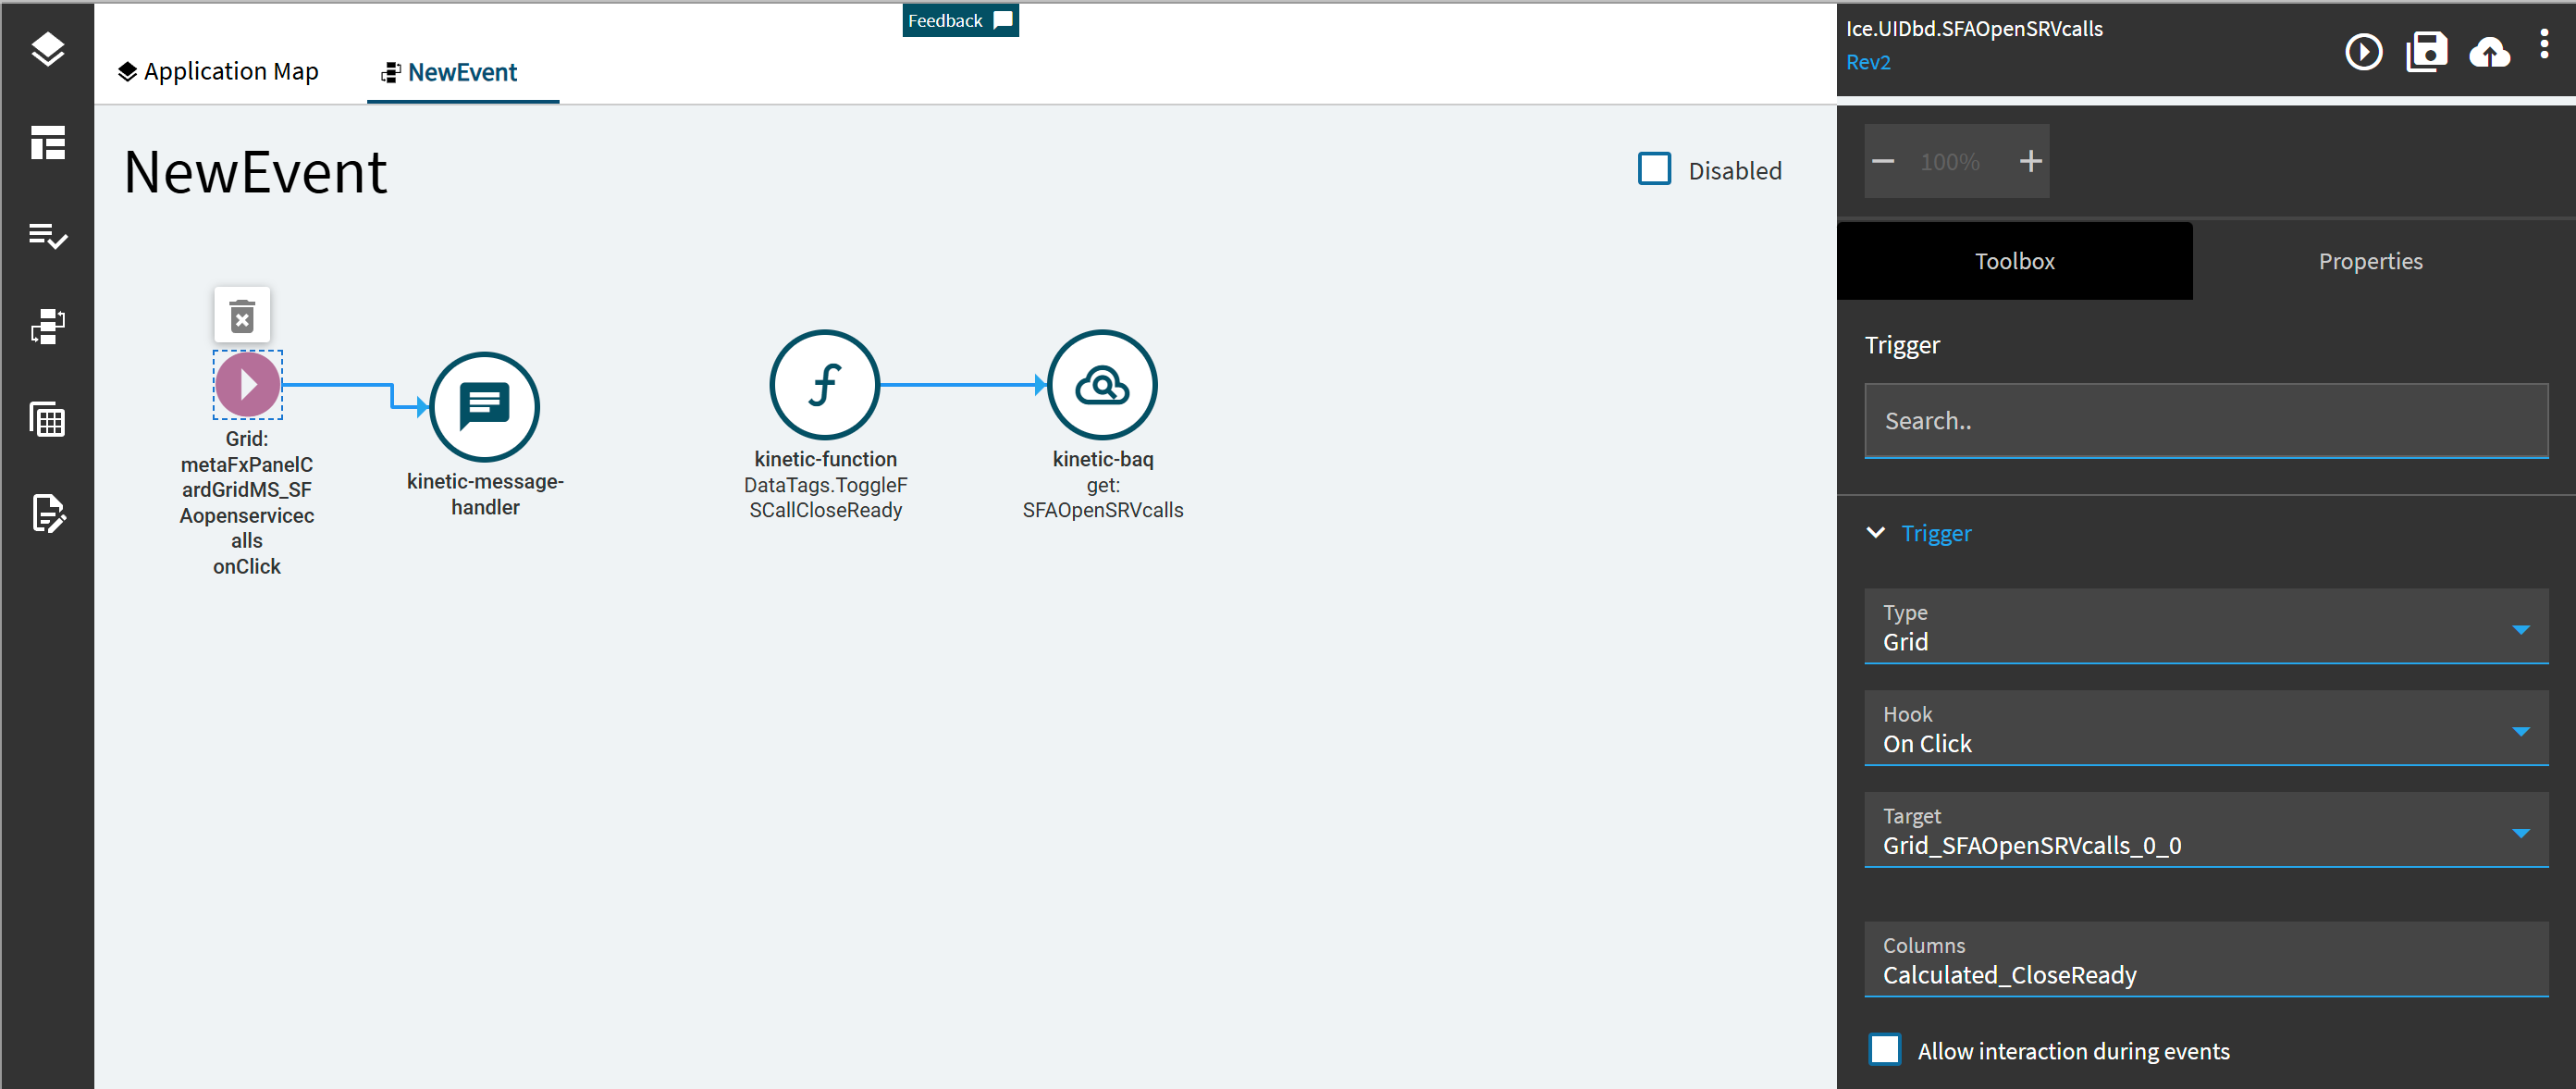Open the checklist rules sidebar icon
Viewport: 2576px width, 1089px height.
pyautogui.click(x=47, y=236)
